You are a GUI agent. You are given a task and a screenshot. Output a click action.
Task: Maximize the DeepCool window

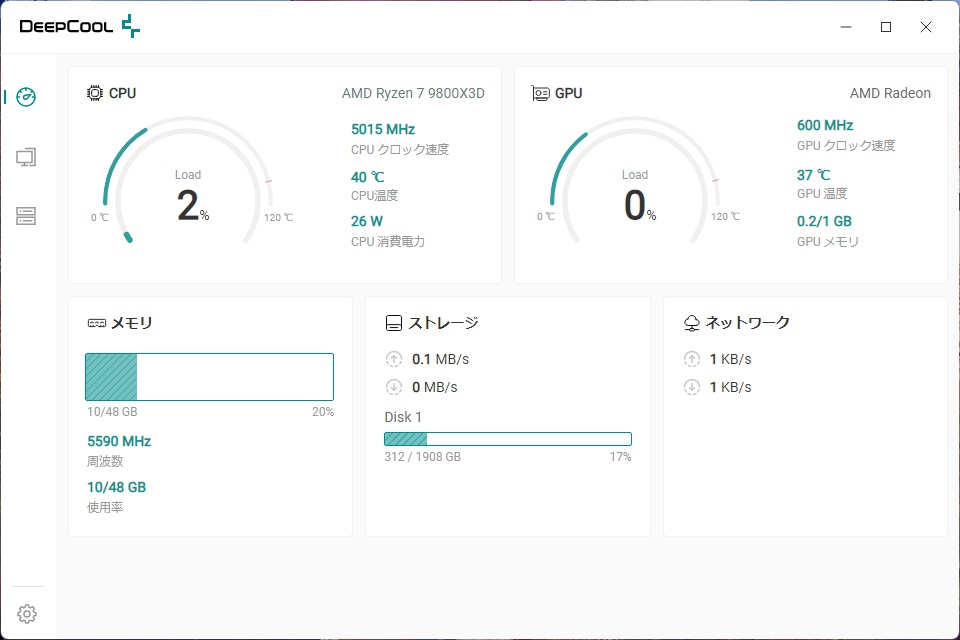pyautogui.click(x=885, y=27)
